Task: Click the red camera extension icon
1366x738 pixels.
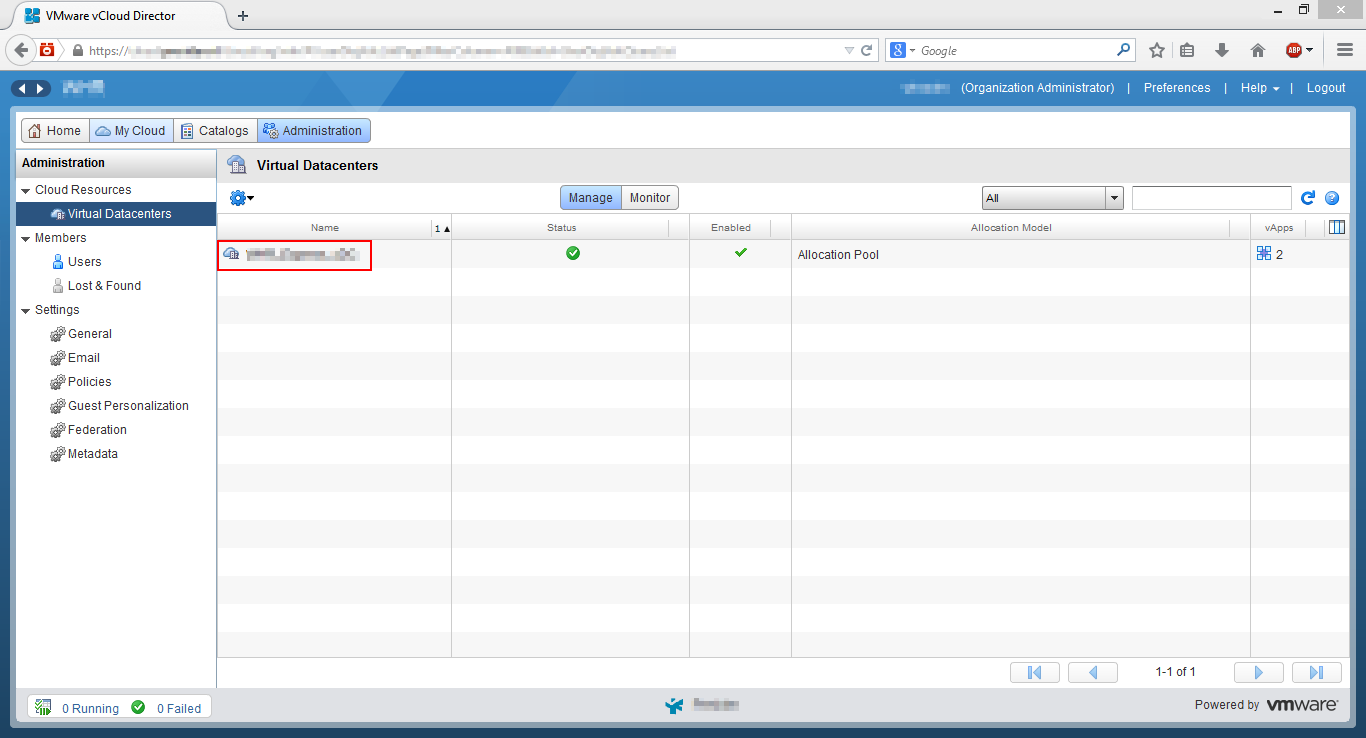Action: point(47,50)
